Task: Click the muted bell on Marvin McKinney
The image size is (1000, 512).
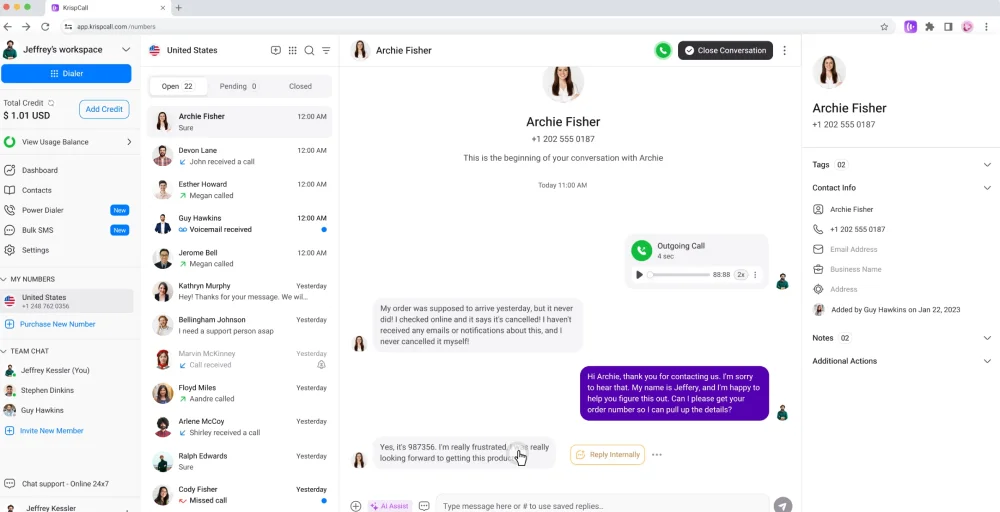Action: coord(321,365)
